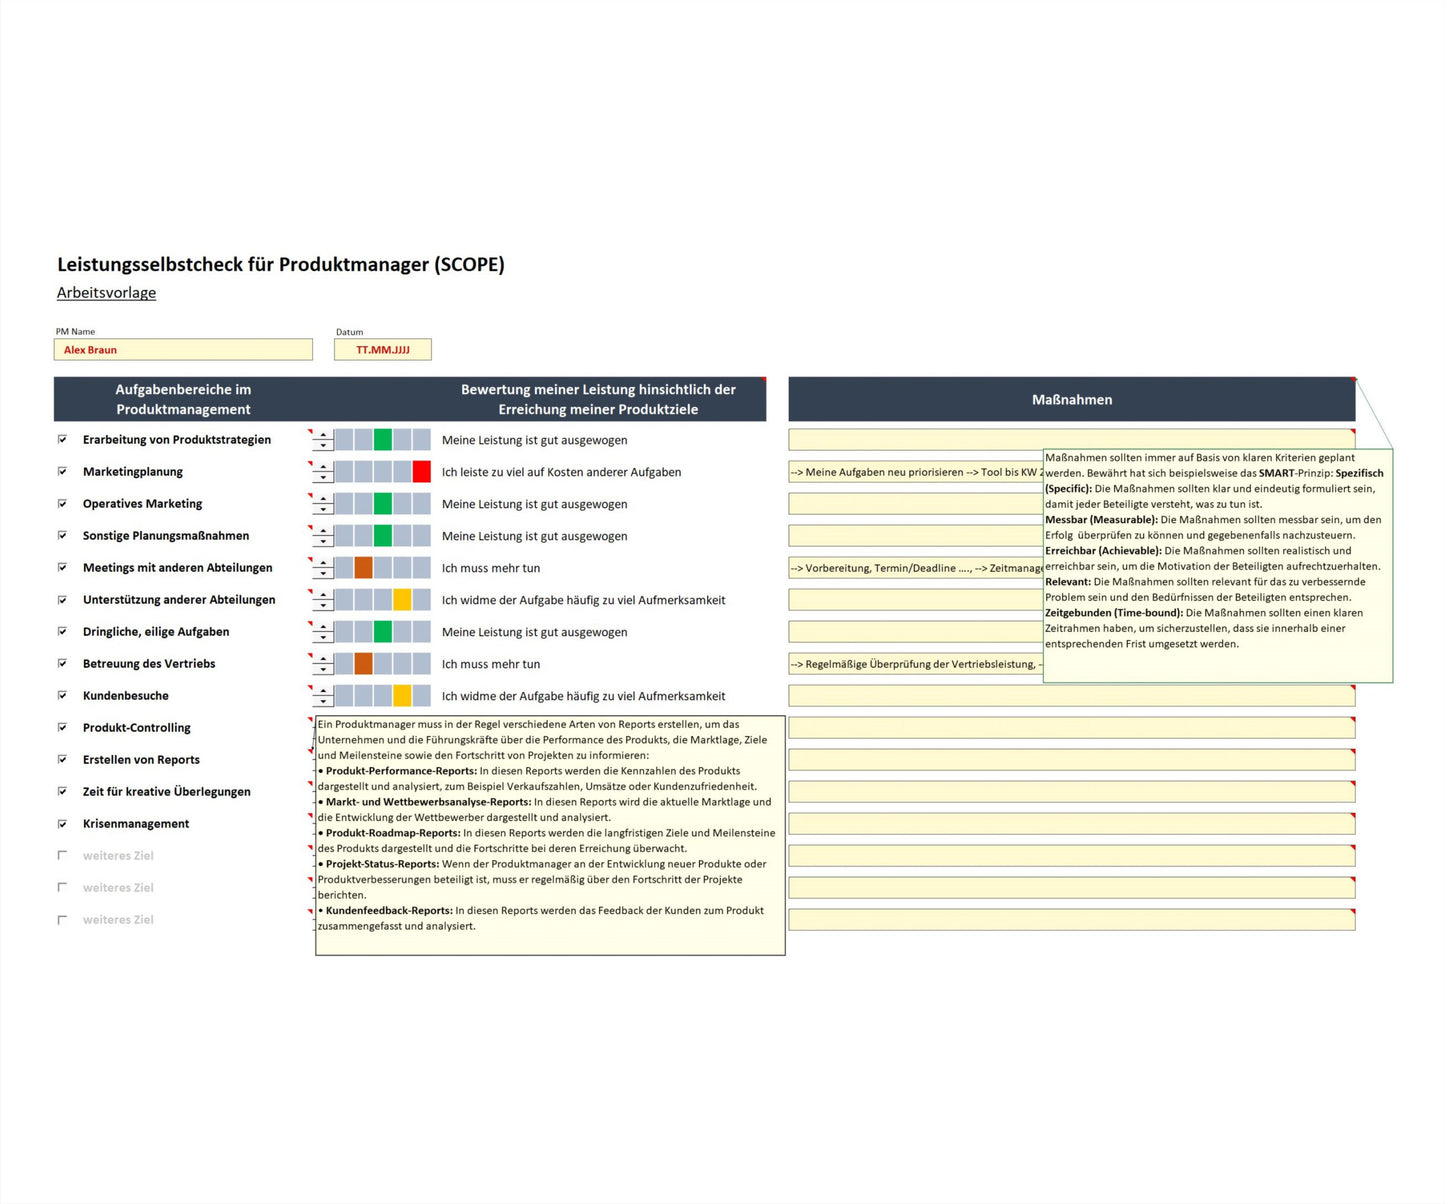The image size is (1445, 1204).
Task: Click the red comment marker on Maßnahmen header
Action: pyautogui.click(x=1355, y=381)
